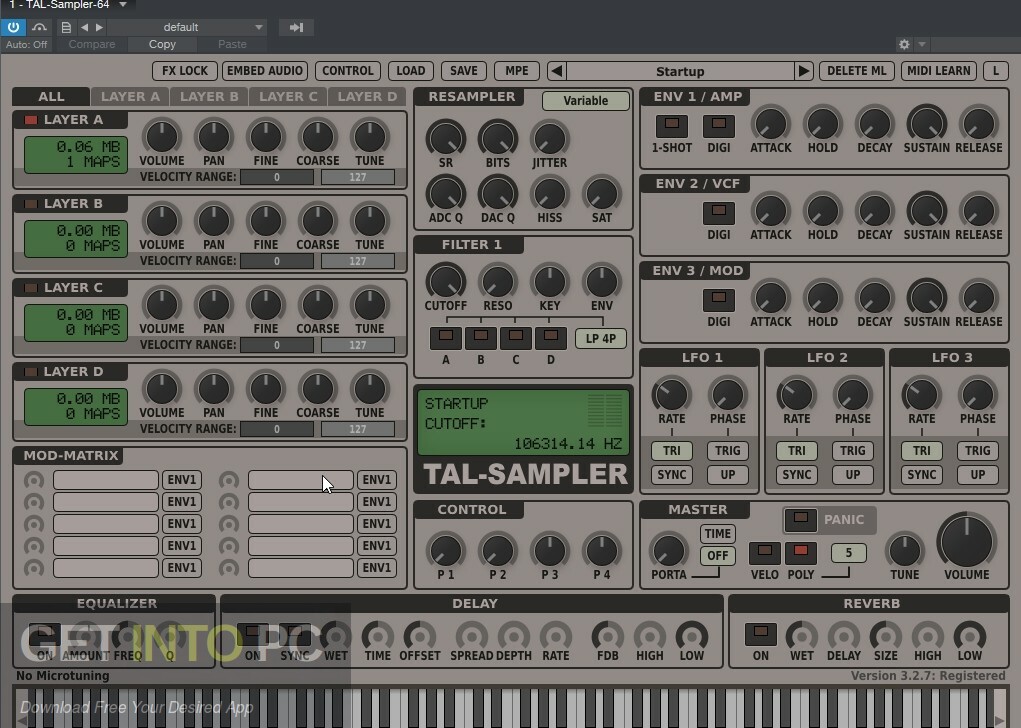The image size is (1021, 728).
Task: Open LFO 1 TRI waveform selector
Action: (x=671, y=451)
